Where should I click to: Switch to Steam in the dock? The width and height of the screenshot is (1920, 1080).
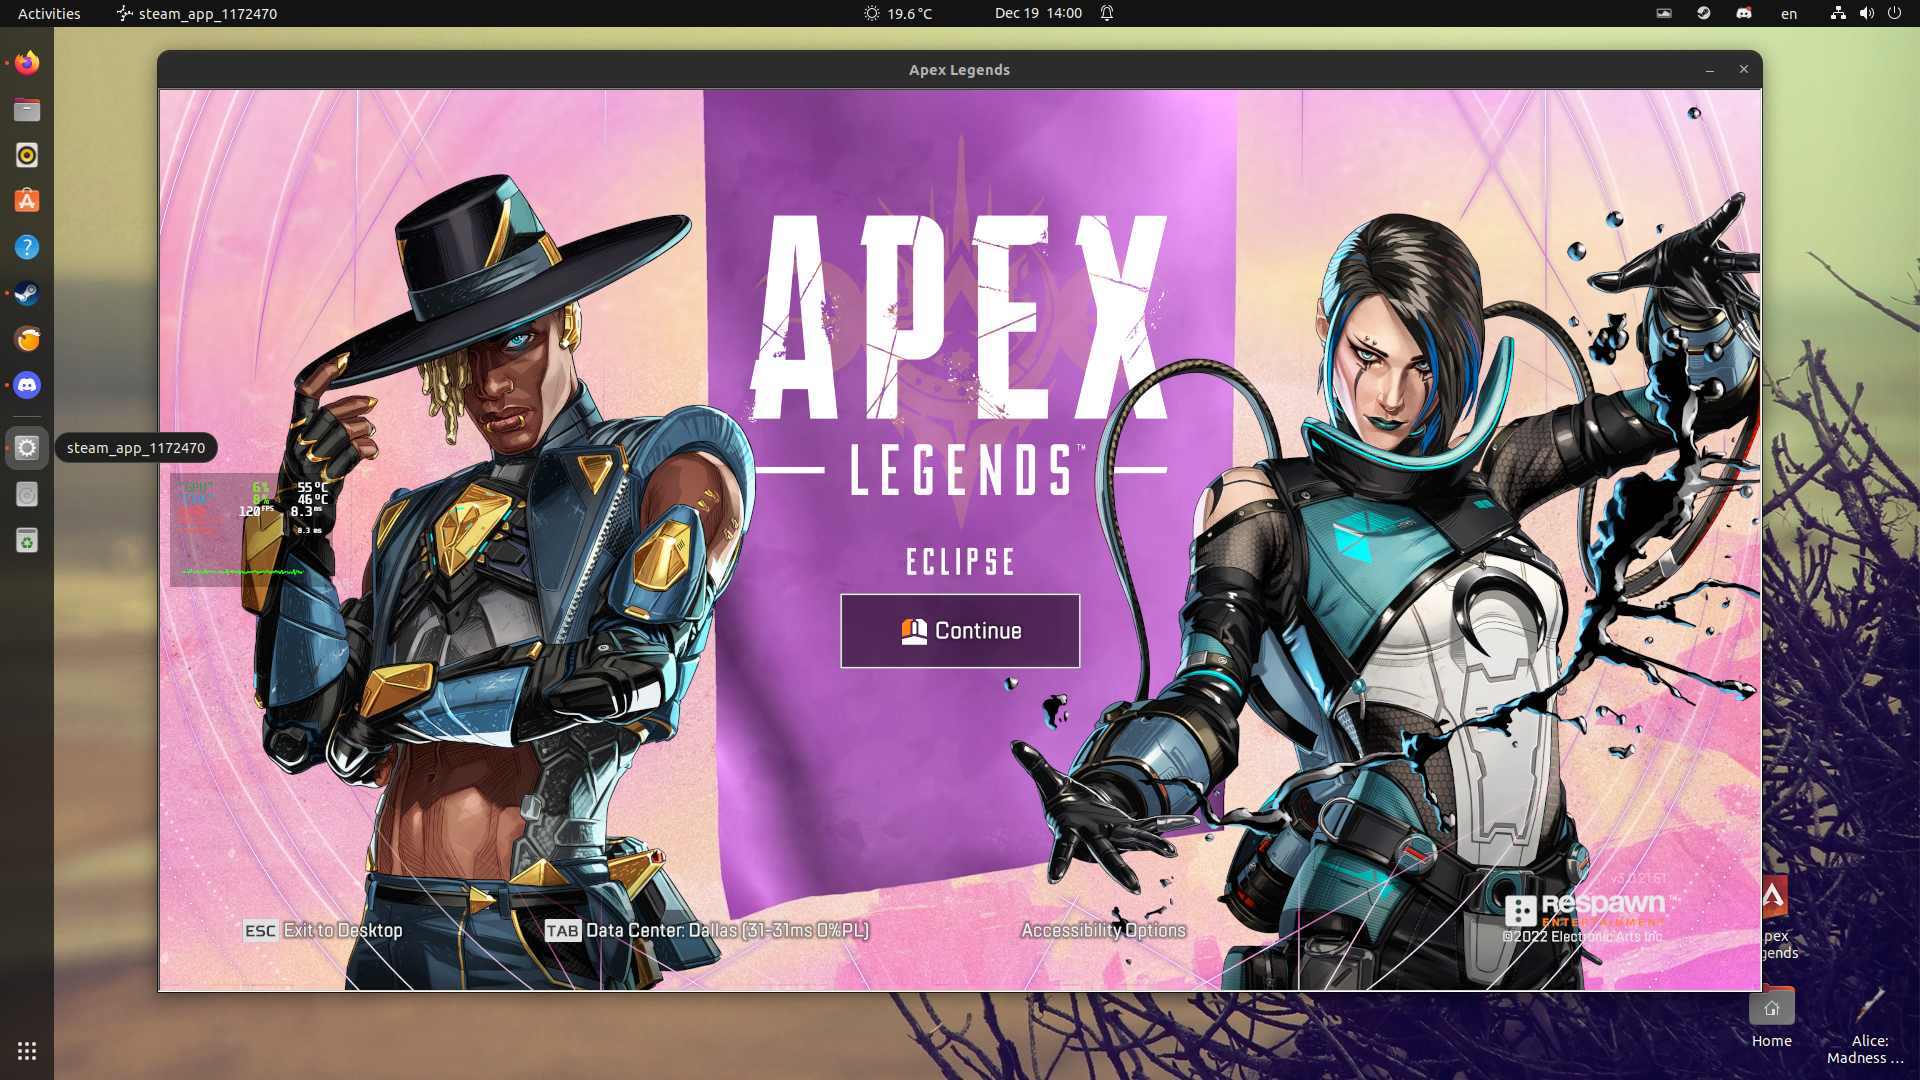pos(27,293)
